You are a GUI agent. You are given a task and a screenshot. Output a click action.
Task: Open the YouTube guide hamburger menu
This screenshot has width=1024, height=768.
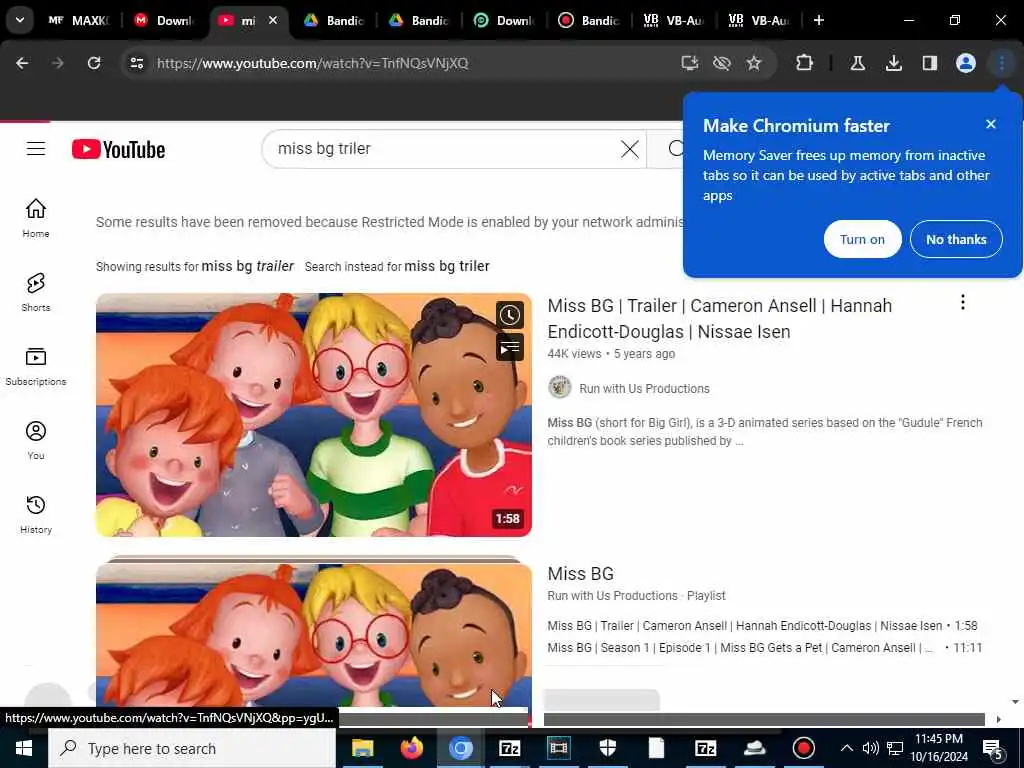coord(36,149)
